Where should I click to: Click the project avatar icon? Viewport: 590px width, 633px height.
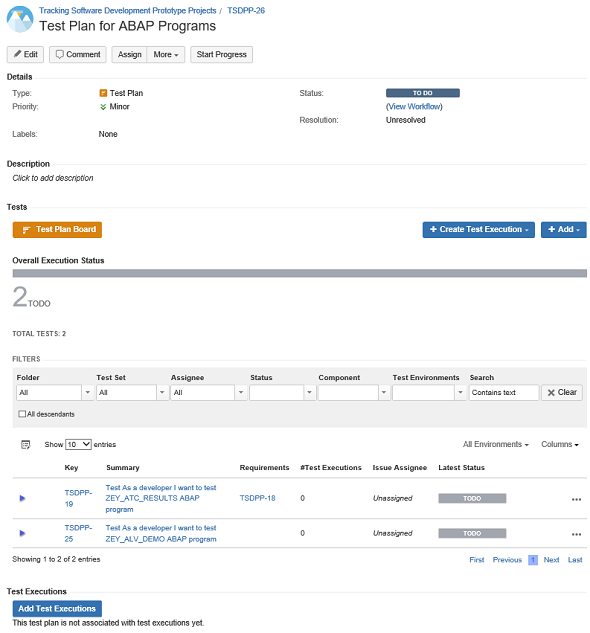[x=20, y=19]
